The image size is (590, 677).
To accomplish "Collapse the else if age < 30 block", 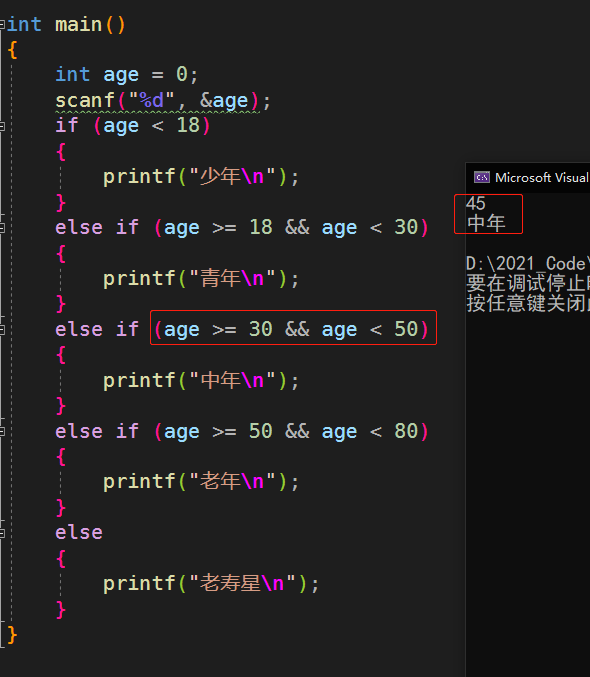I will [2, 228].
